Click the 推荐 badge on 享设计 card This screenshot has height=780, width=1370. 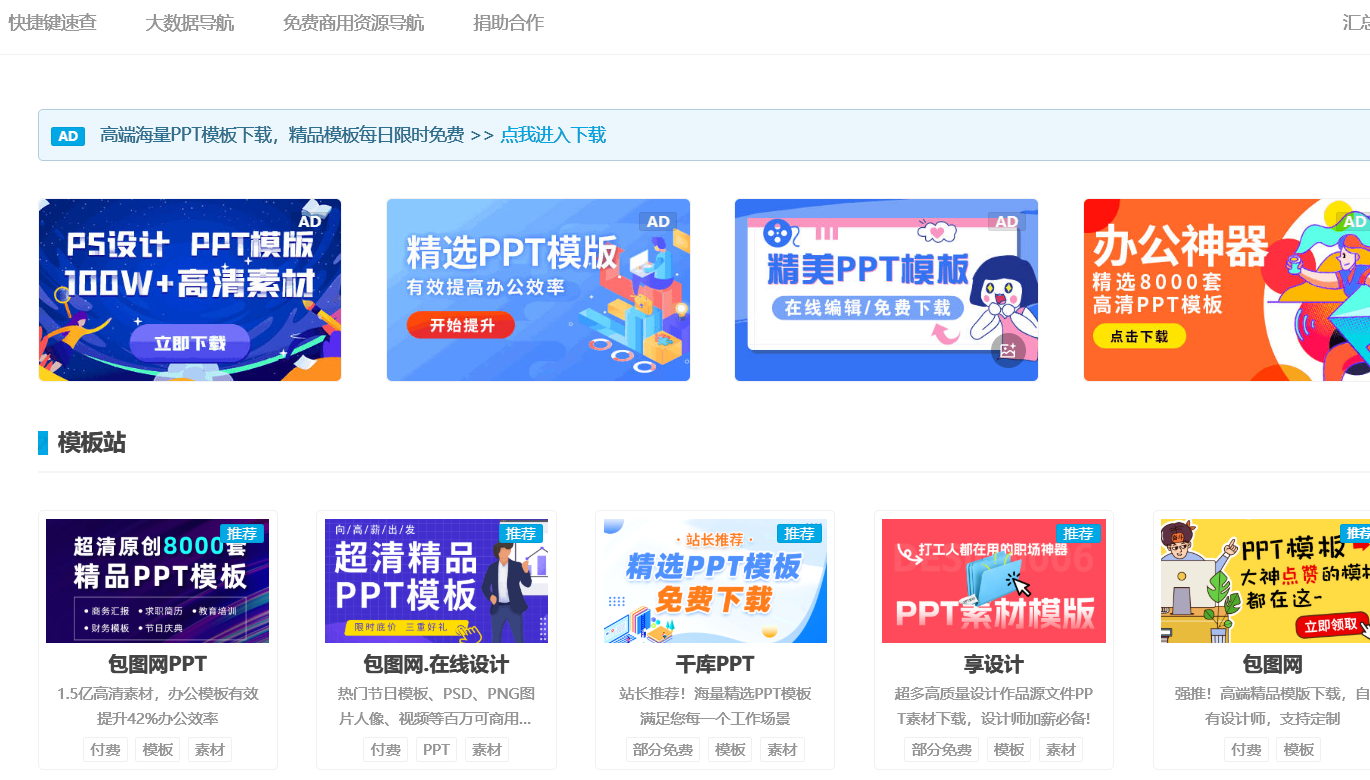pyautogui.click(x=1078, y=533)
